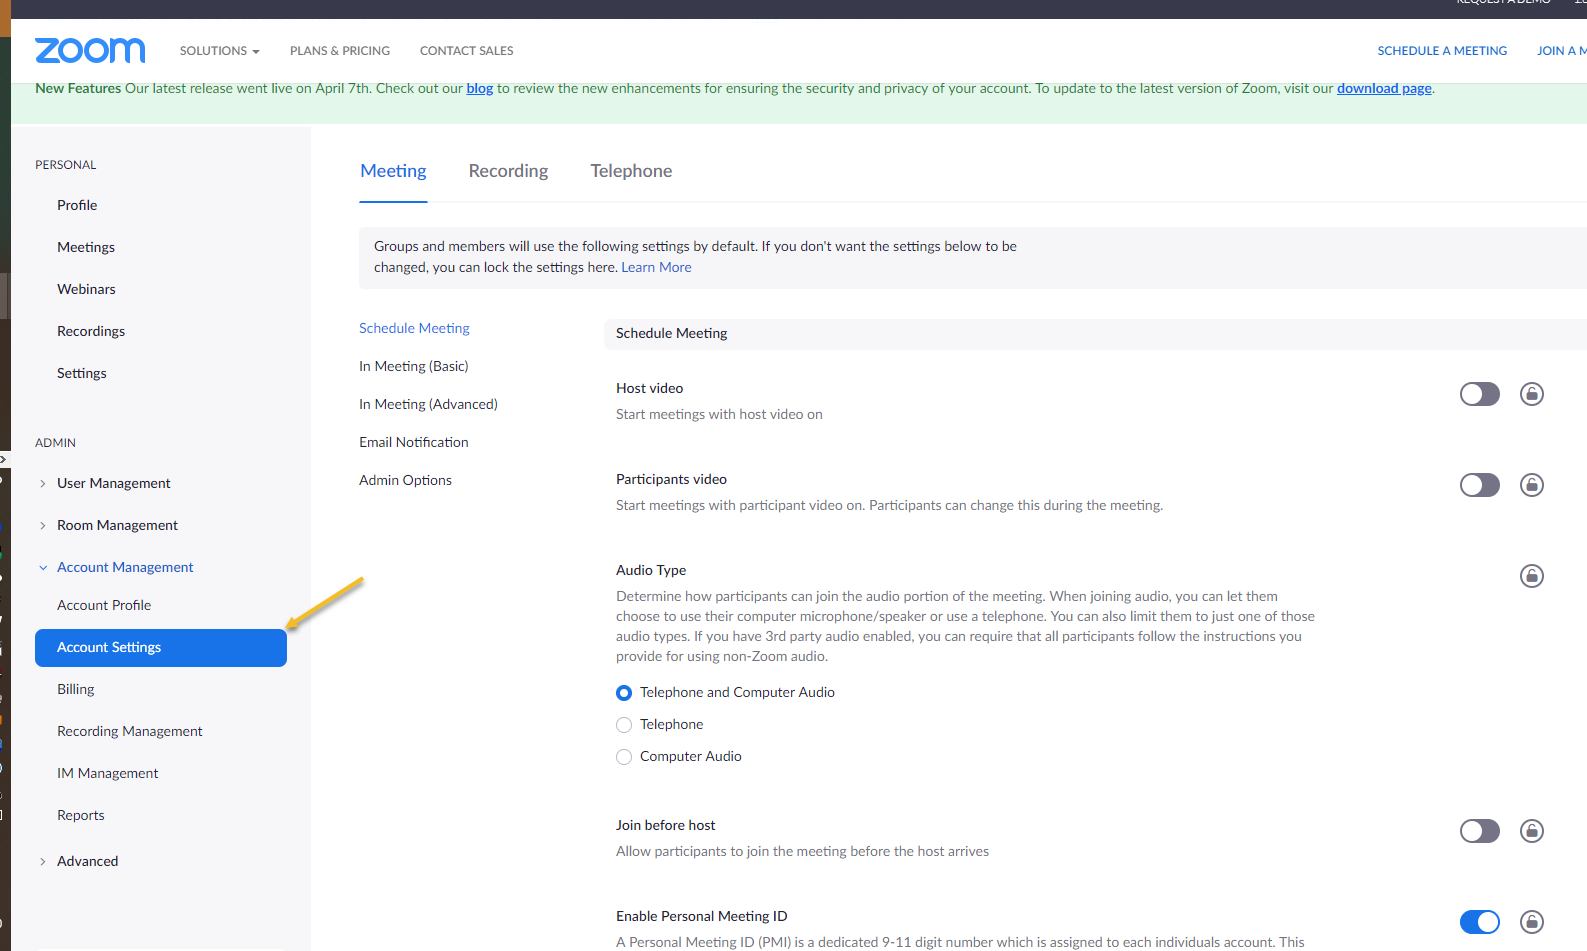The image size is (1587, 951).
Task: Open Profile in personal sidebar
Action: click(x=77, y=205)
